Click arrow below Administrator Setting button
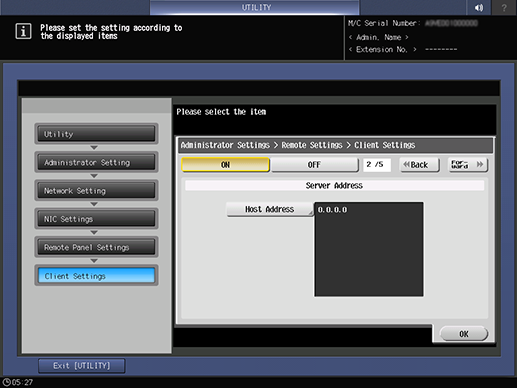The height and width of the screenshot is (388, 517). [94, 176]
